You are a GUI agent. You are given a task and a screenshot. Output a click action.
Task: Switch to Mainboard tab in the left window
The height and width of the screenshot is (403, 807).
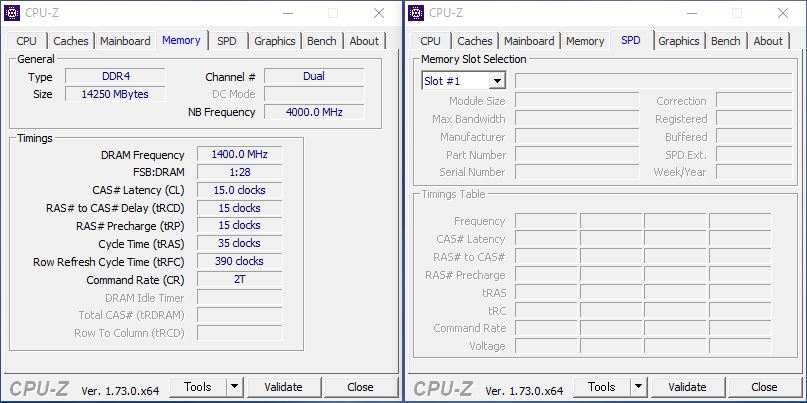[125, 41]
